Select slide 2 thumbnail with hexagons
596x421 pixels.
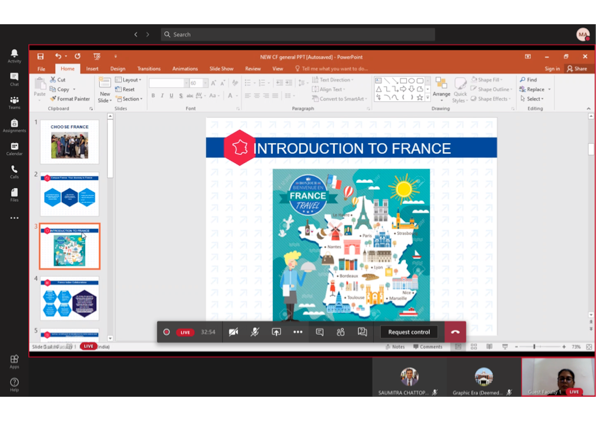[70, 194]
